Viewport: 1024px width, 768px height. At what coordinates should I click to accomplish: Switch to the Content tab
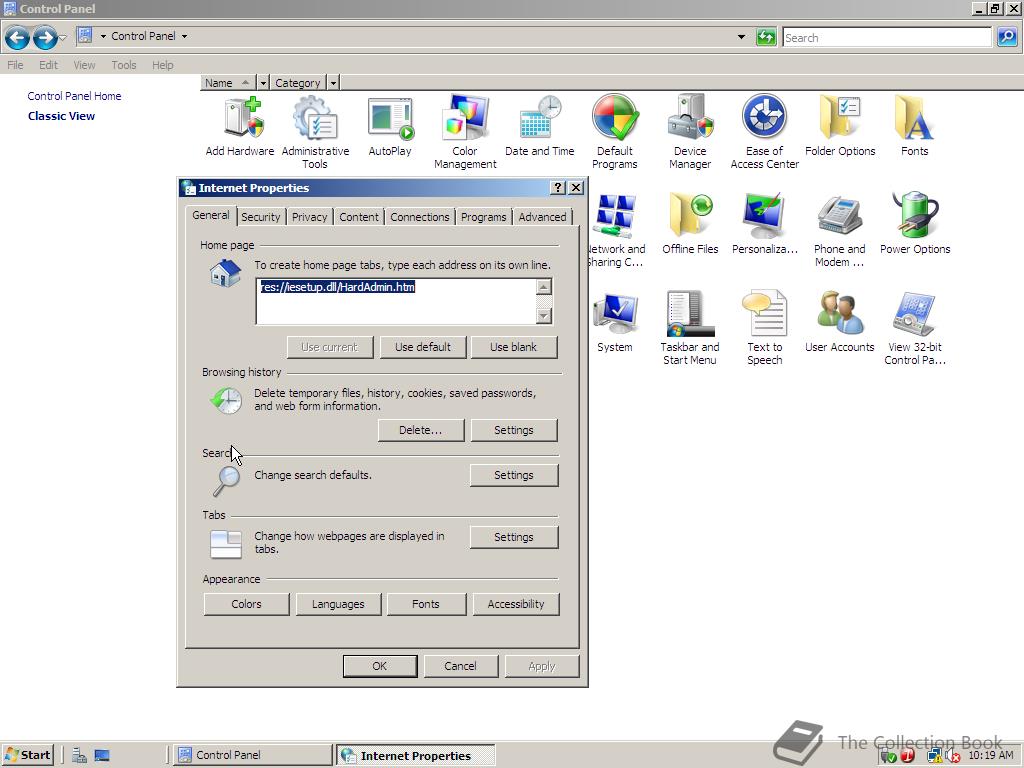click(x=359, y=217)
